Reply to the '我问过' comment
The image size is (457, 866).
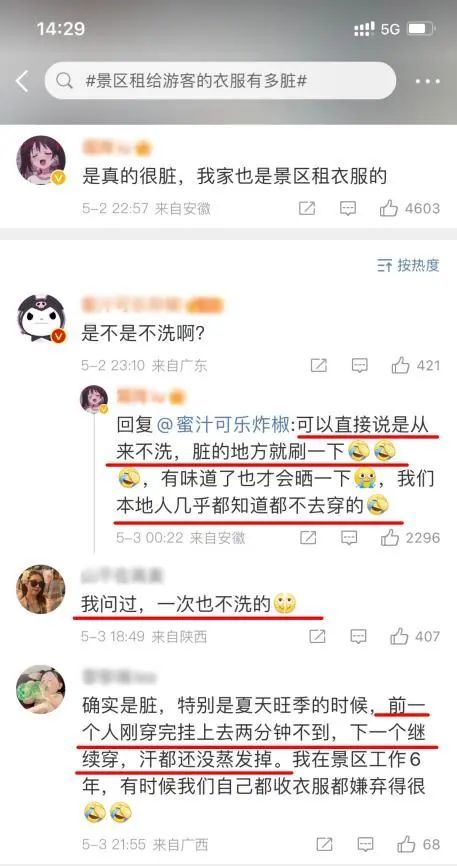point(359,636)
